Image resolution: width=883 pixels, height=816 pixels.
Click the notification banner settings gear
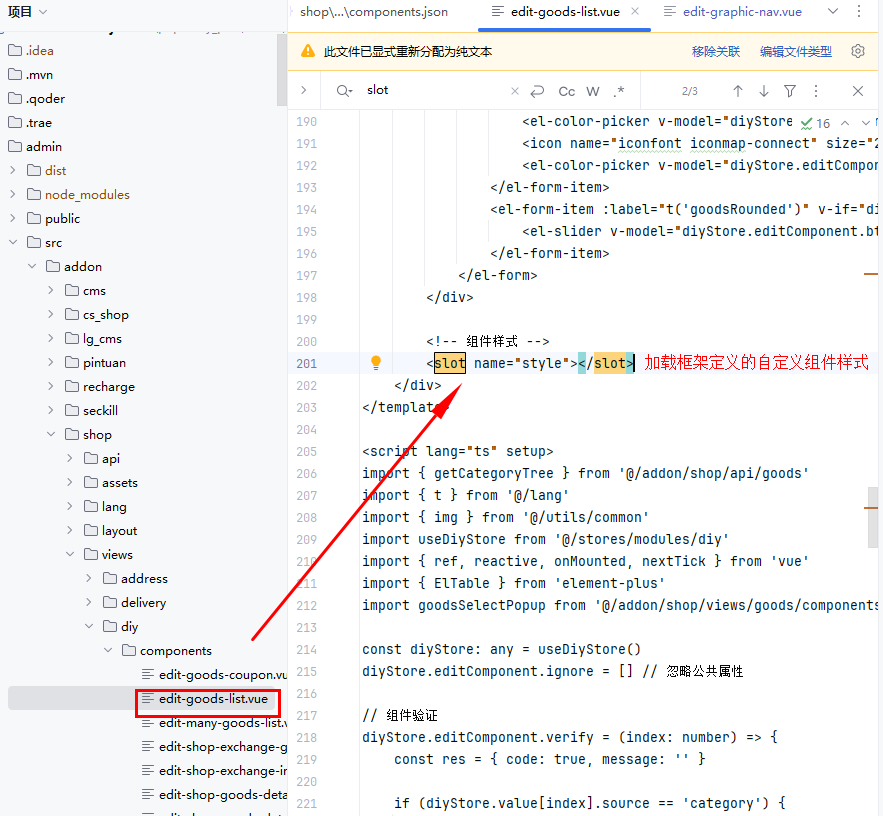(x=857, y=51)
